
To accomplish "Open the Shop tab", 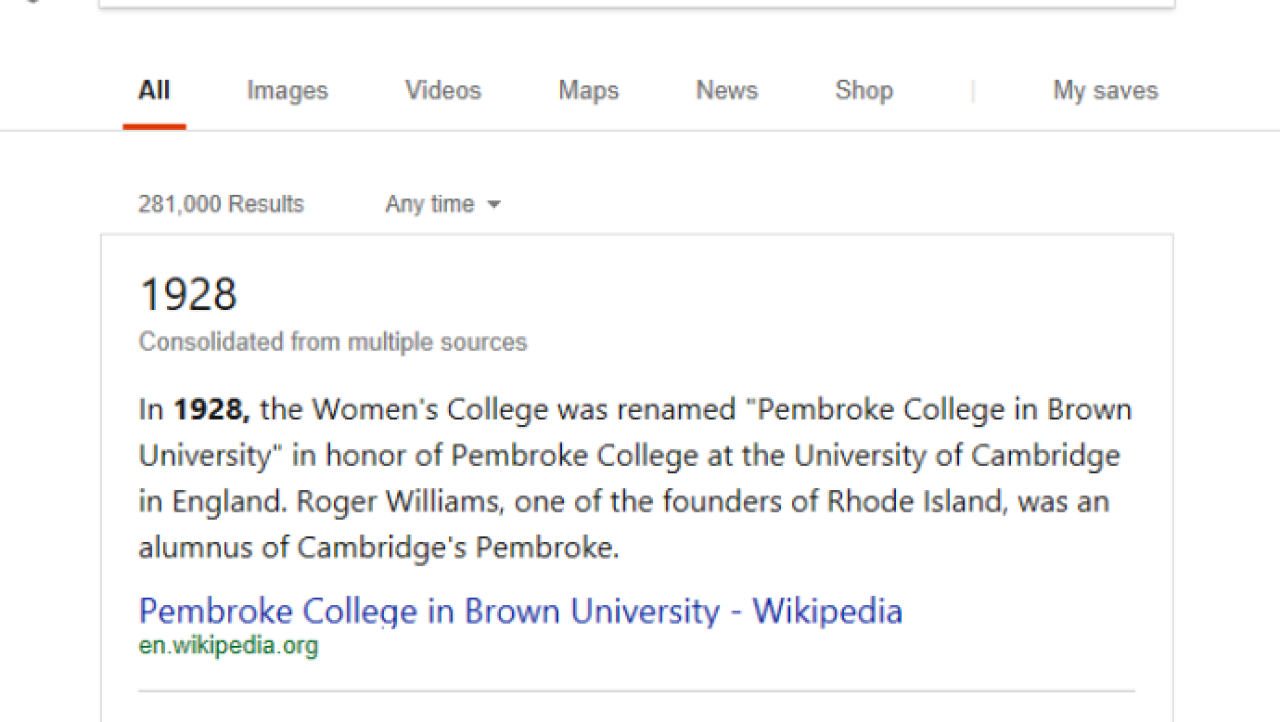I will coord(864,91).
